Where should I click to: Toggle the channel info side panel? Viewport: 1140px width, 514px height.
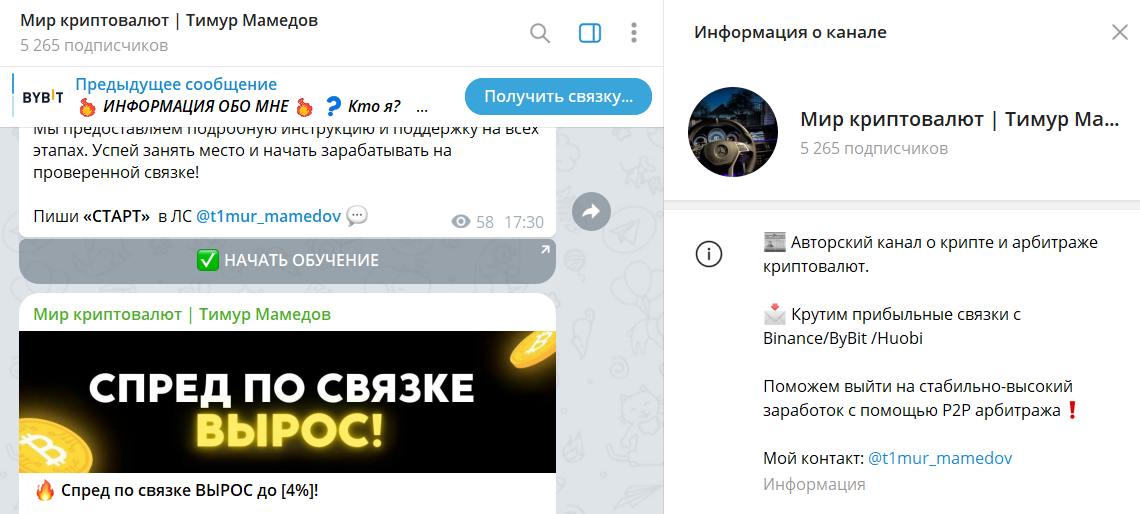click(x=590, y=33)
